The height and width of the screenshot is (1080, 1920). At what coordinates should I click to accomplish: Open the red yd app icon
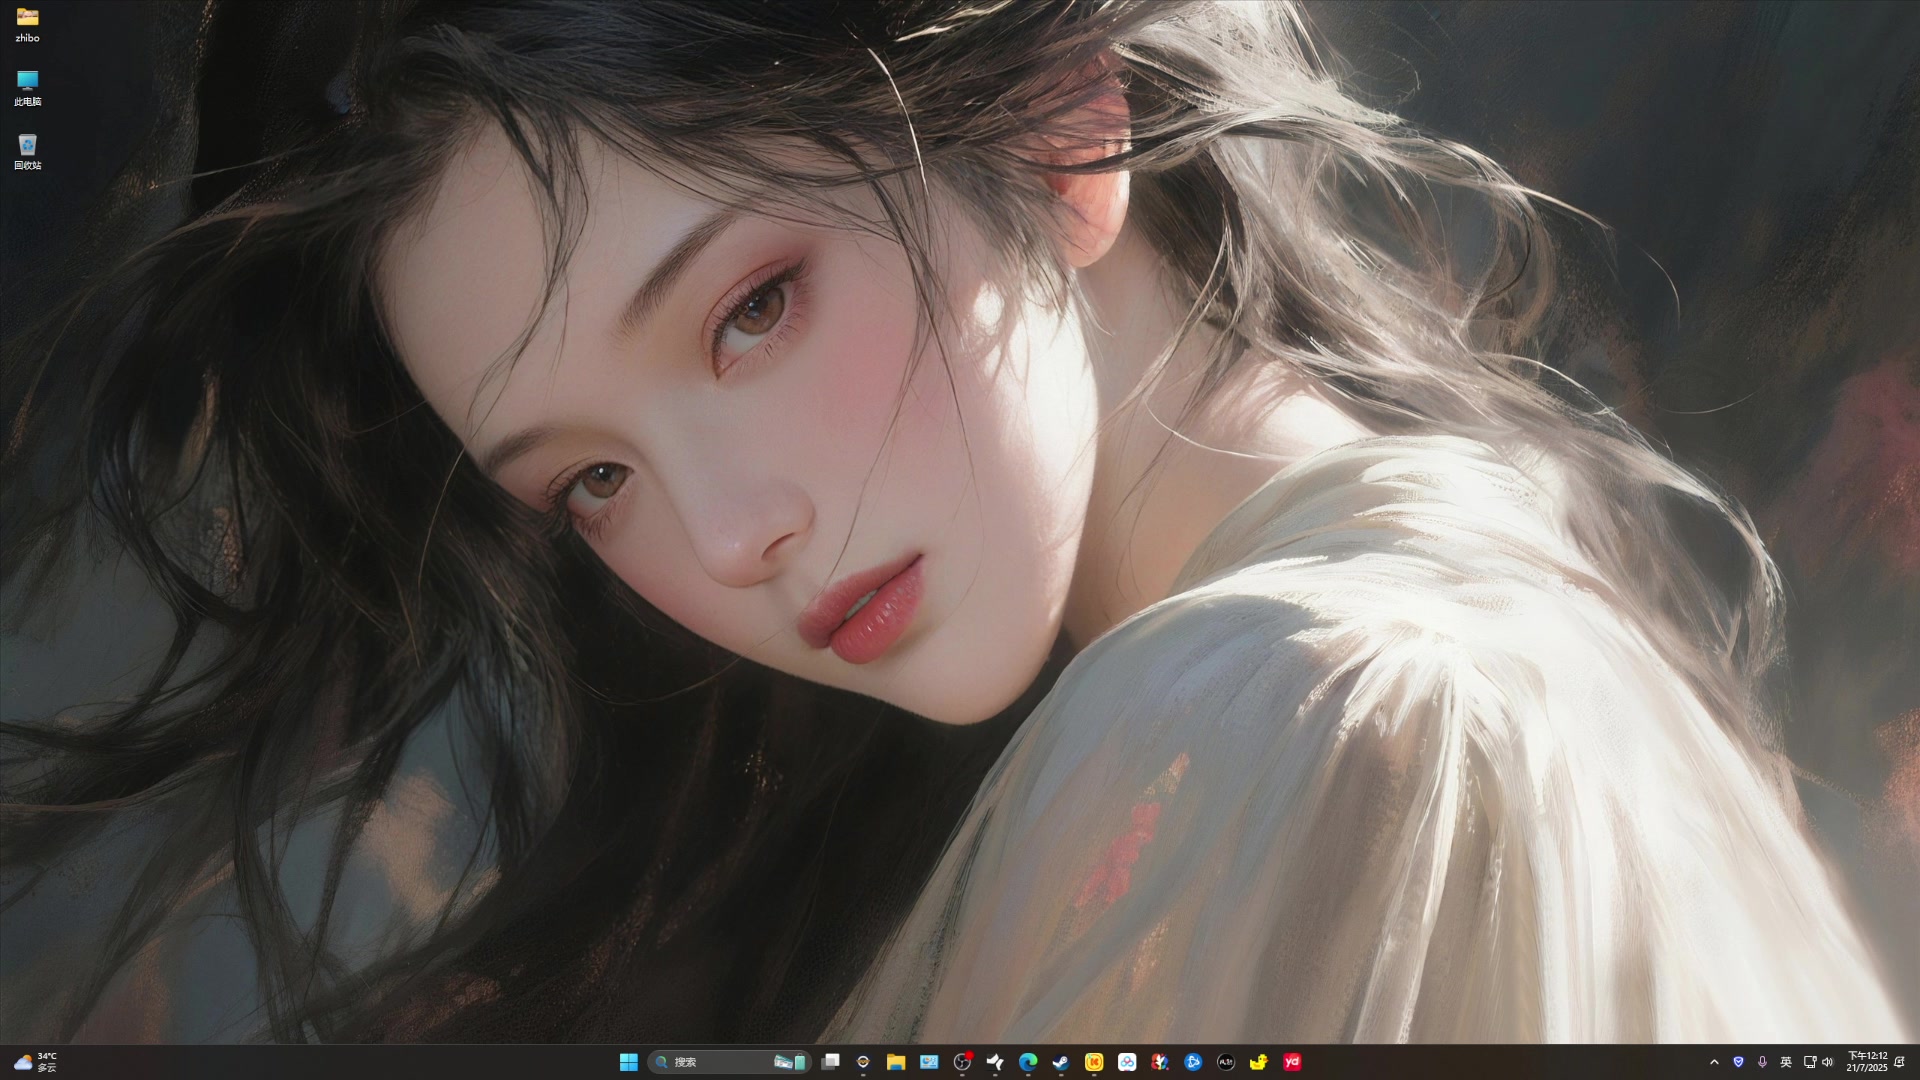pos(1292,1062)
